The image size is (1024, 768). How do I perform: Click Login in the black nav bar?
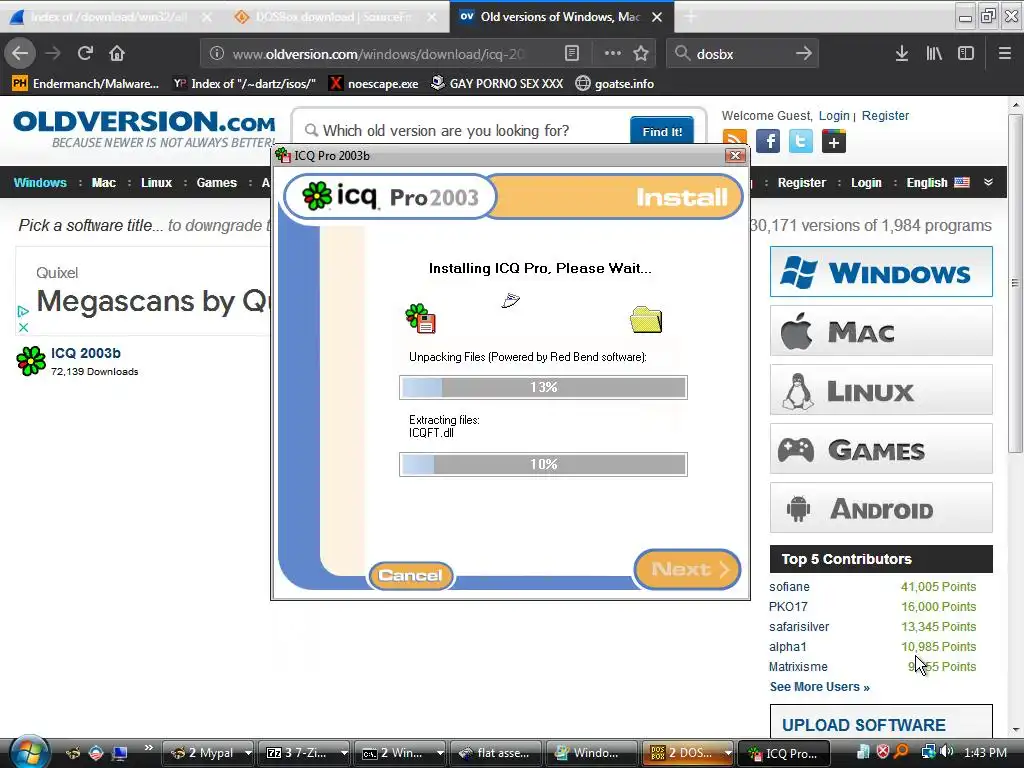click(x=866, y=182)
